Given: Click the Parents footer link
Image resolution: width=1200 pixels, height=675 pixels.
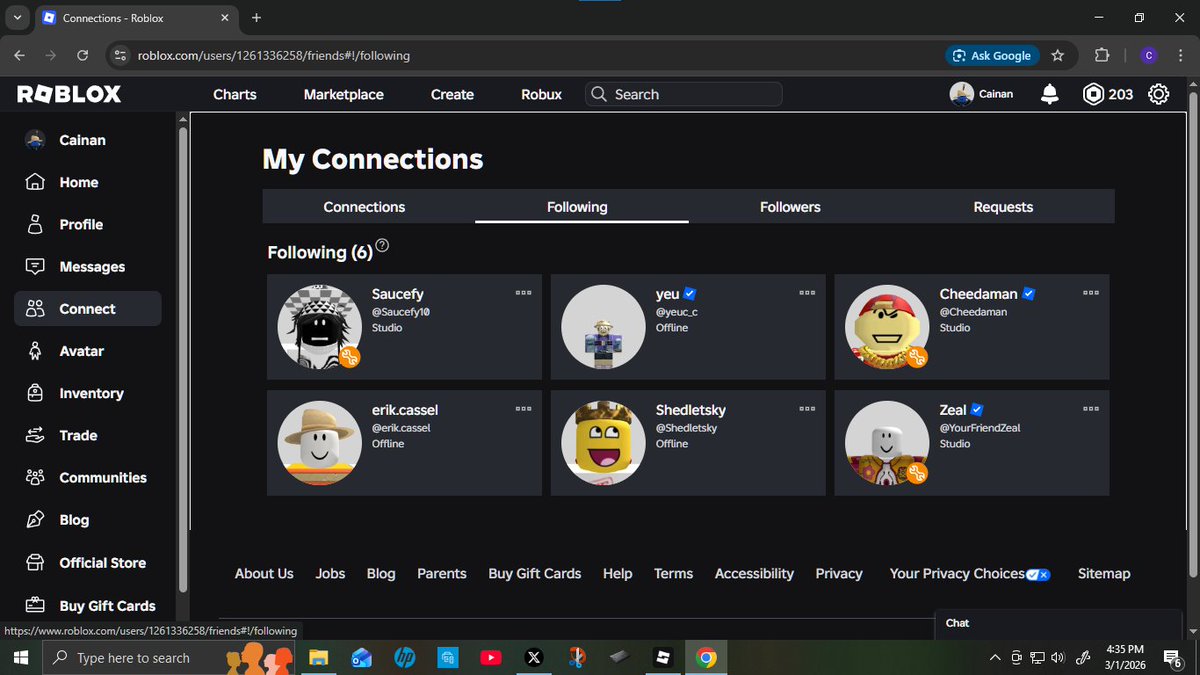Looking at the screenshot, I should 442,574.
